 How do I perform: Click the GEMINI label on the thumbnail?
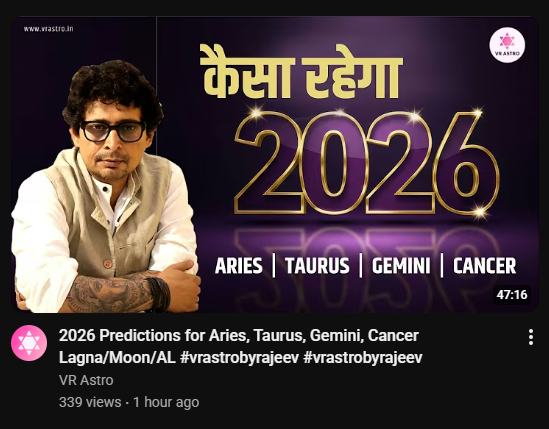(x=401, y=266)
